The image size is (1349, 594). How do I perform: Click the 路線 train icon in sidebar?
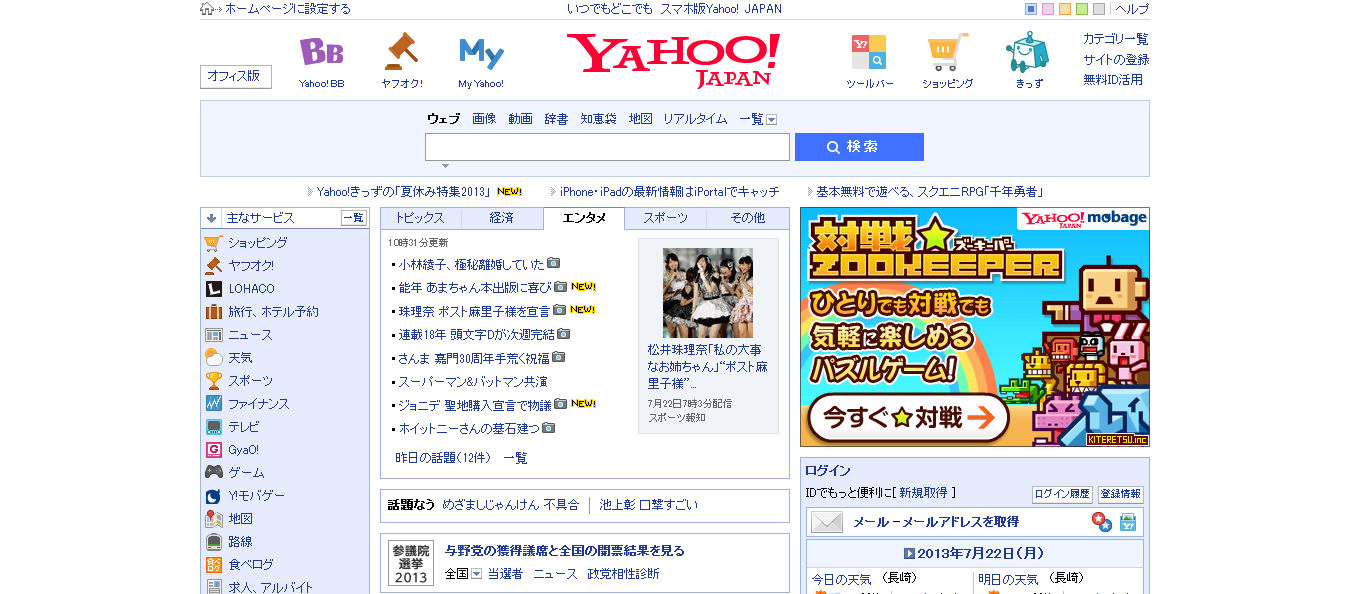(213, 542)
